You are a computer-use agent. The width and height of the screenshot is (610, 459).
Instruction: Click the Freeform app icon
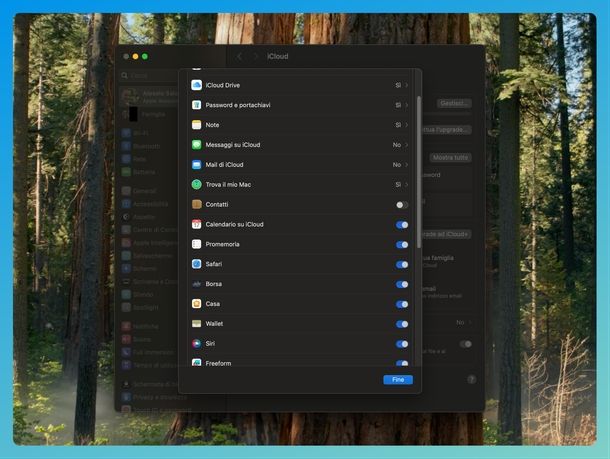pyautogui.click(x=196, y=363)
